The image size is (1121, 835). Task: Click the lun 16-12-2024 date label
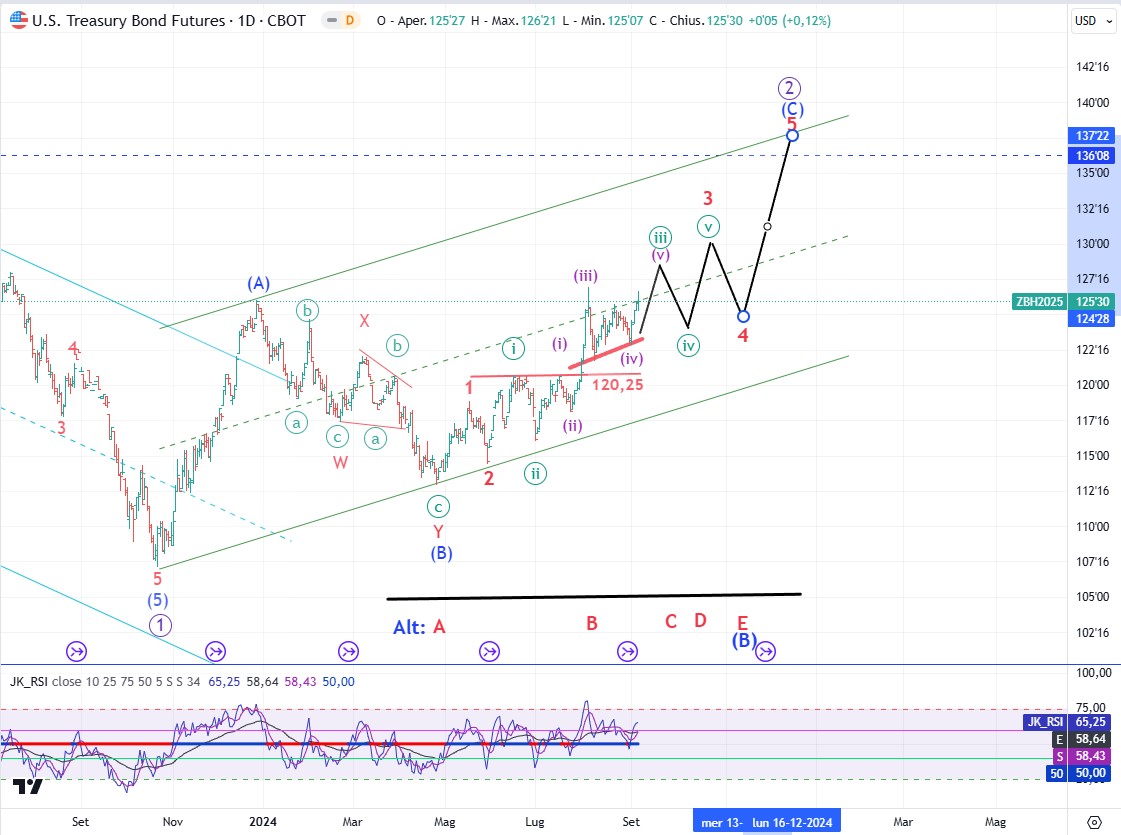coord(792,822)
